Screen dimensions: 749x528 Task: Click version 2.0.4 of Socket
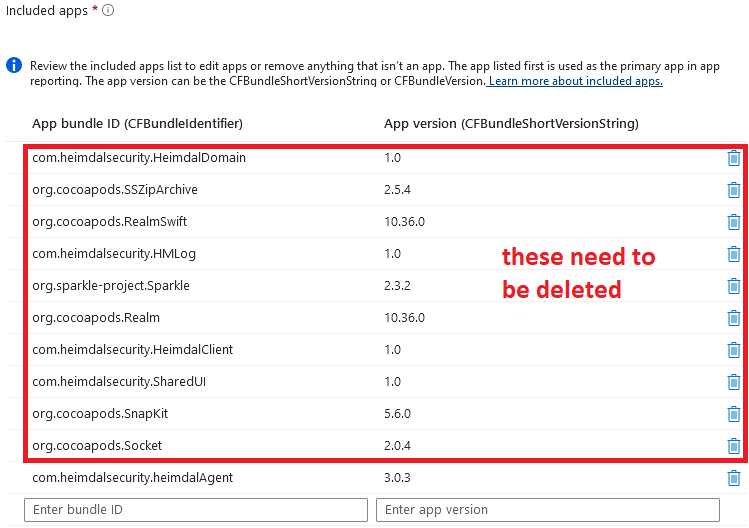[x=397, y=446]
